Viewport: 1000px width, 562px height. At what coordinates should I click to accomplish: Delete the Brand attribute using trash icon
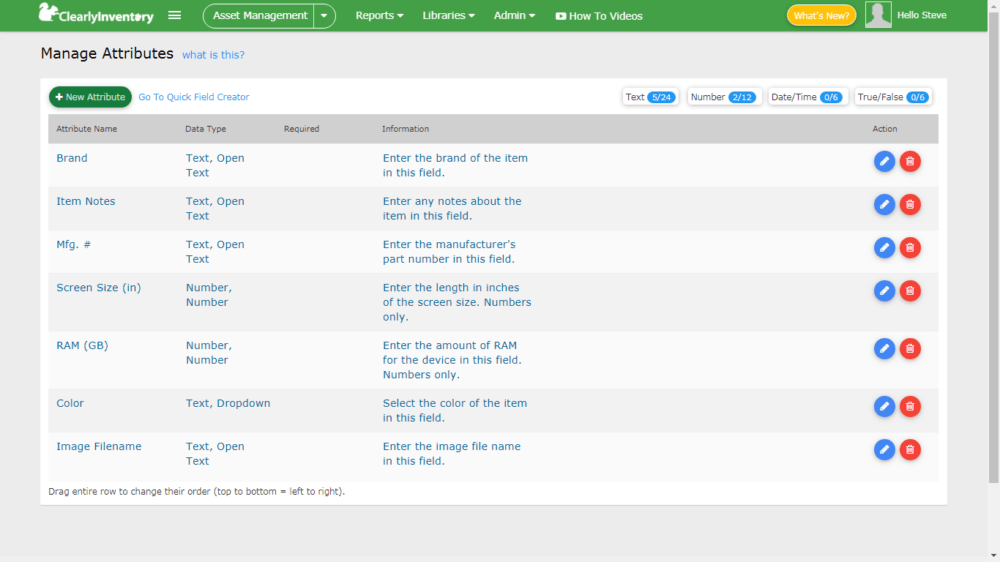[910, 161]
